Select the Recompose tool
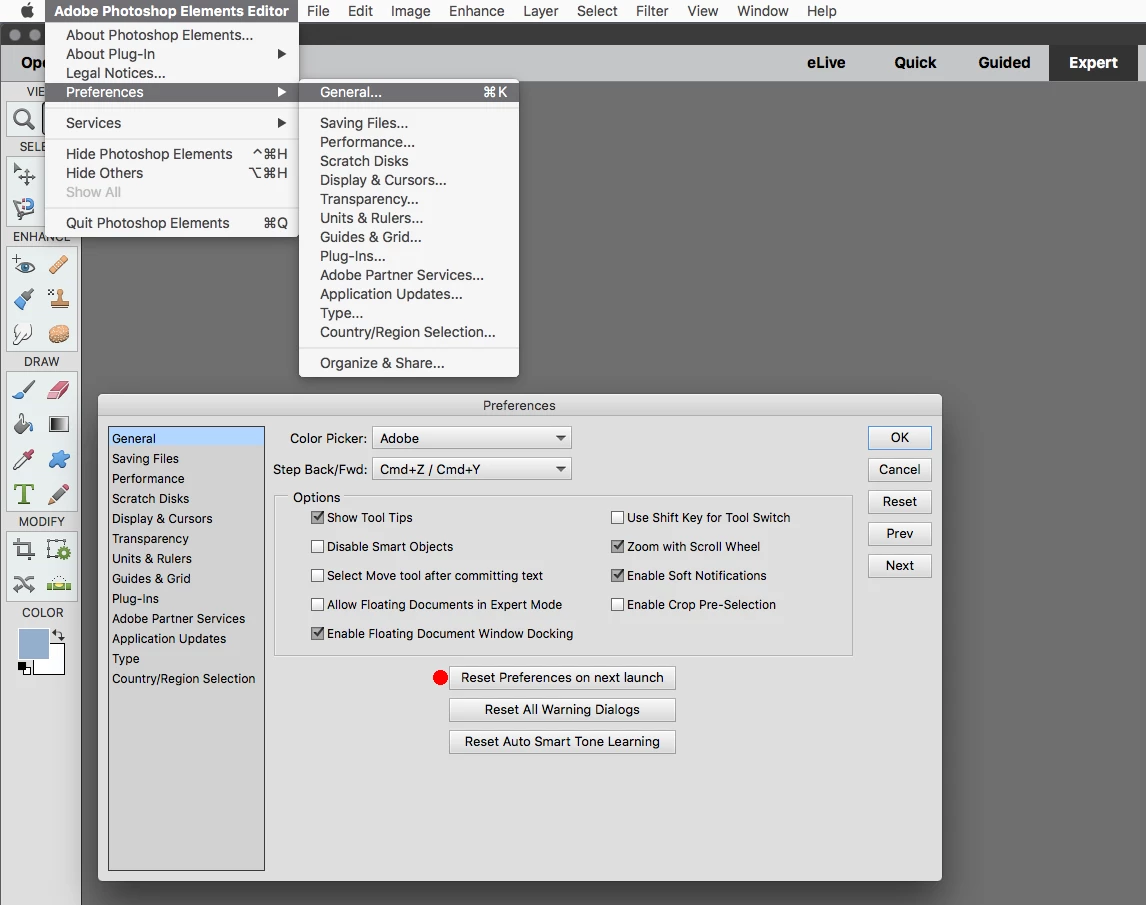The width and height of the screenshot is (1146, 905). tap(58, 550)
